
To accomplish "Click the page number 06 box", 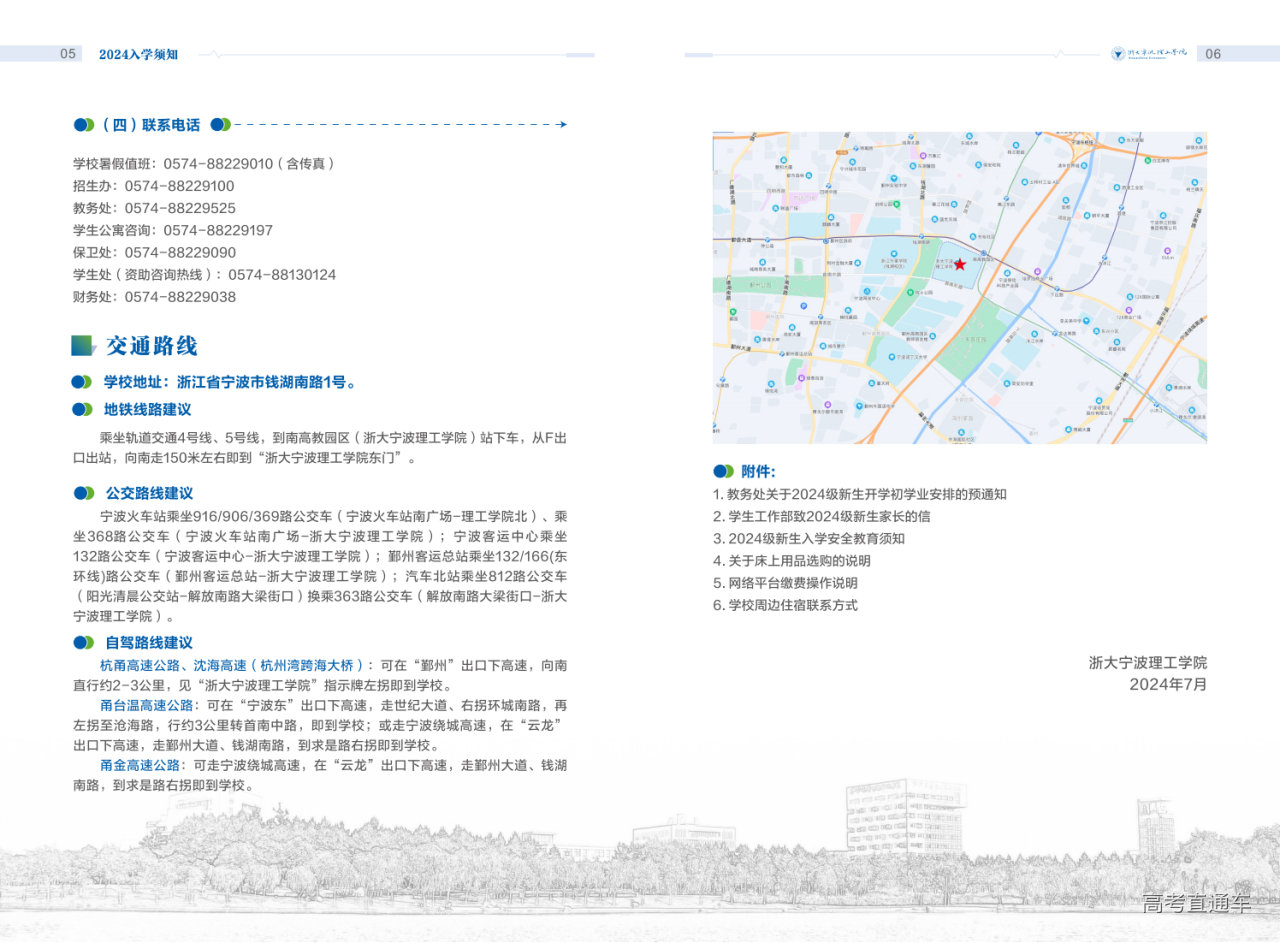I will tap(1212, 54).
